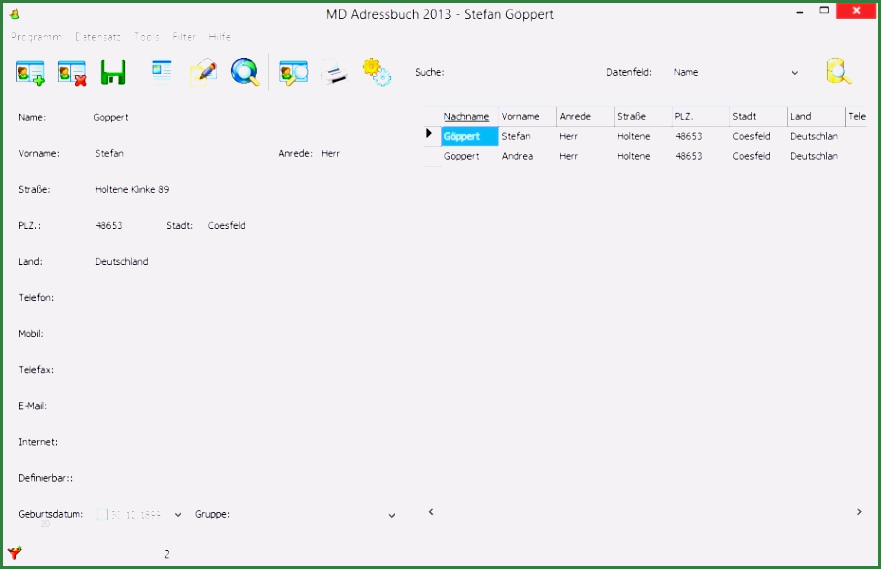Viewport: 881px width, 569px height.
Task: Open the Geburtsdatum date picker
Action: click(178, 515)
